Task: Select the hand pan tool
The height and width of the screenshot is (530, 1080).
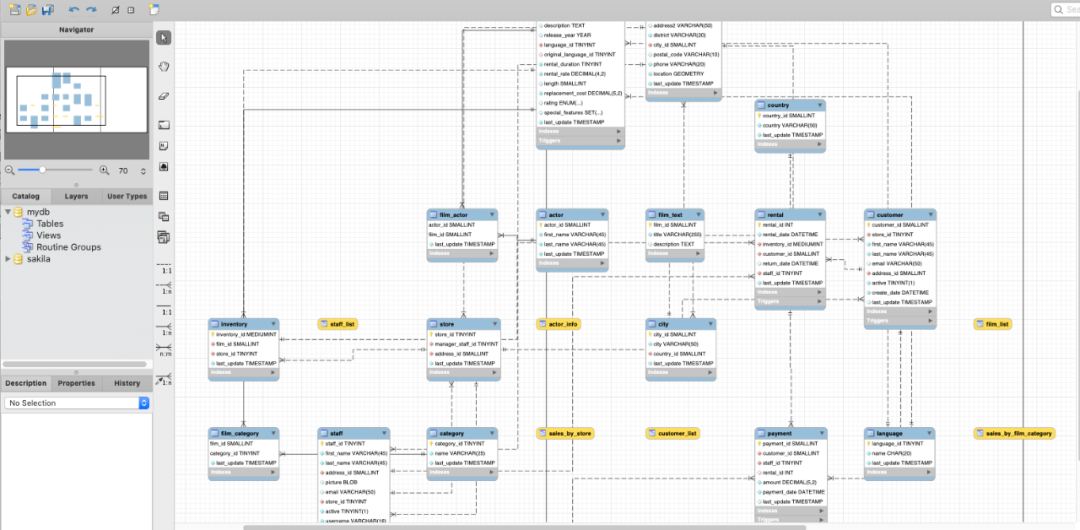Action: point(164,67)
